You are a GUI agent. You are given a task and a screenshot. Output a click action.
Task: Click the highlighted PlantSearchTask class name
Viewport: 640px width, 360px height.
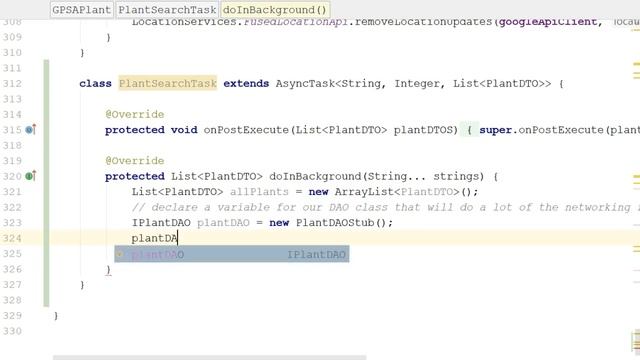point(167,83)
